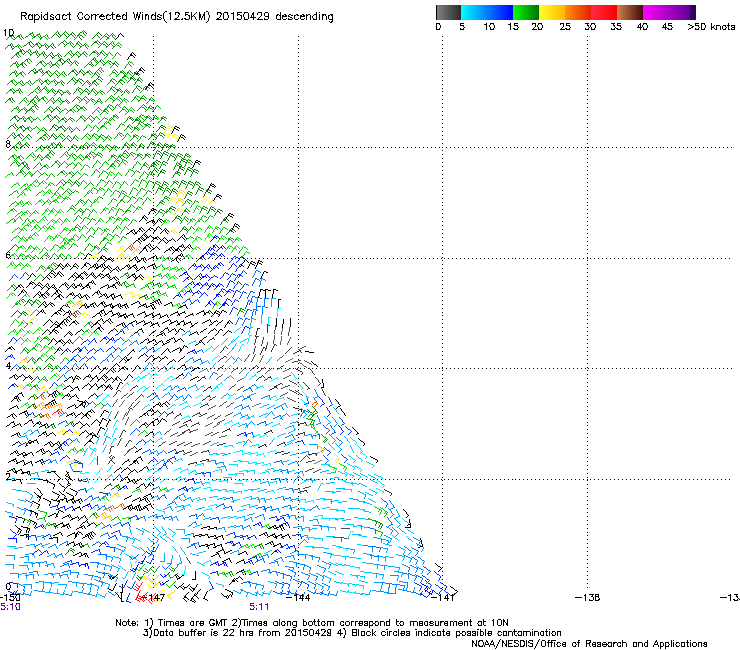Click the green 15-20 knots legend color
This screenshot has width=740, height=650.
pyautogui.click(x=526, y=12)
